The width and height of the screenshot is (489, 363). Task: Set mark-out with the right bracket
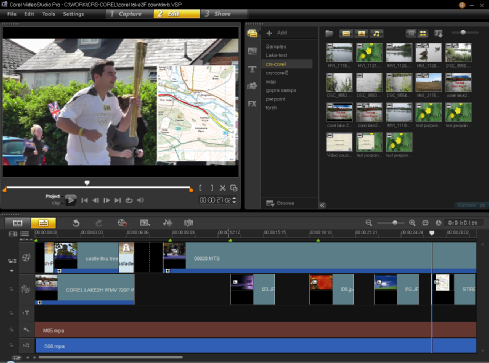tap(212, 188)
